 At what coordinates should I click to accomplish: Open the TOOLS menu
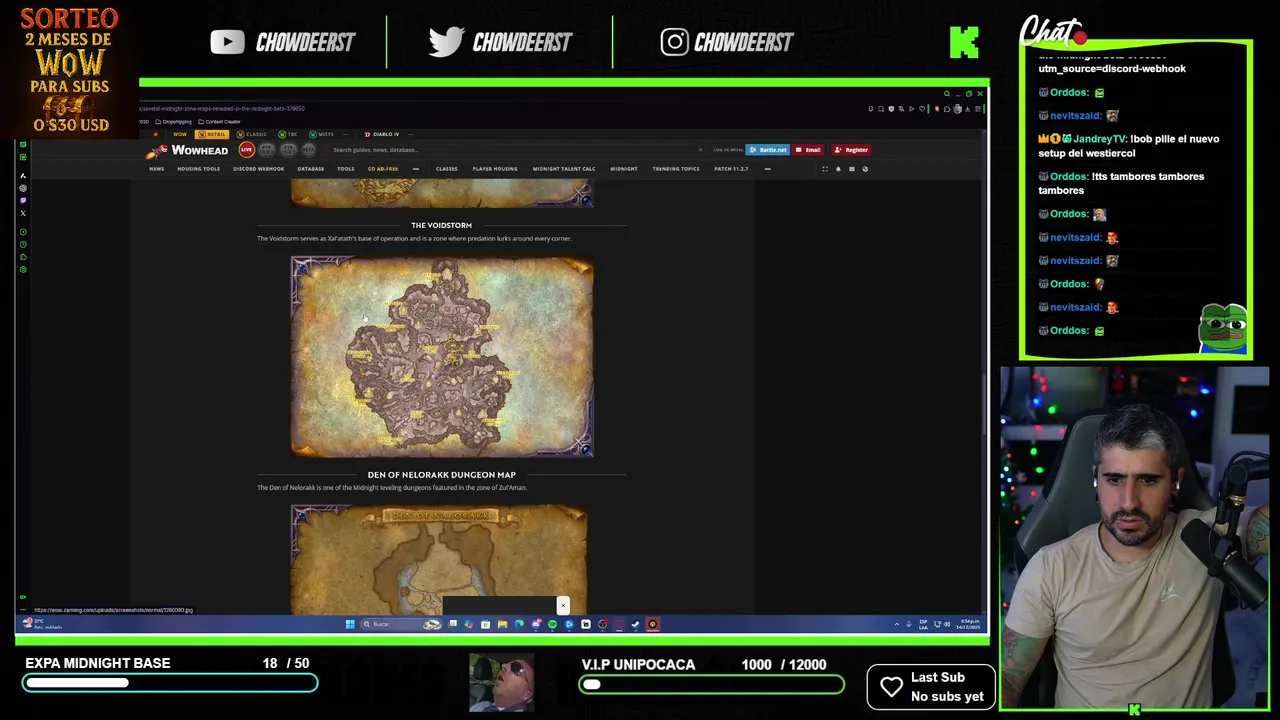click(x=346, y=169)
